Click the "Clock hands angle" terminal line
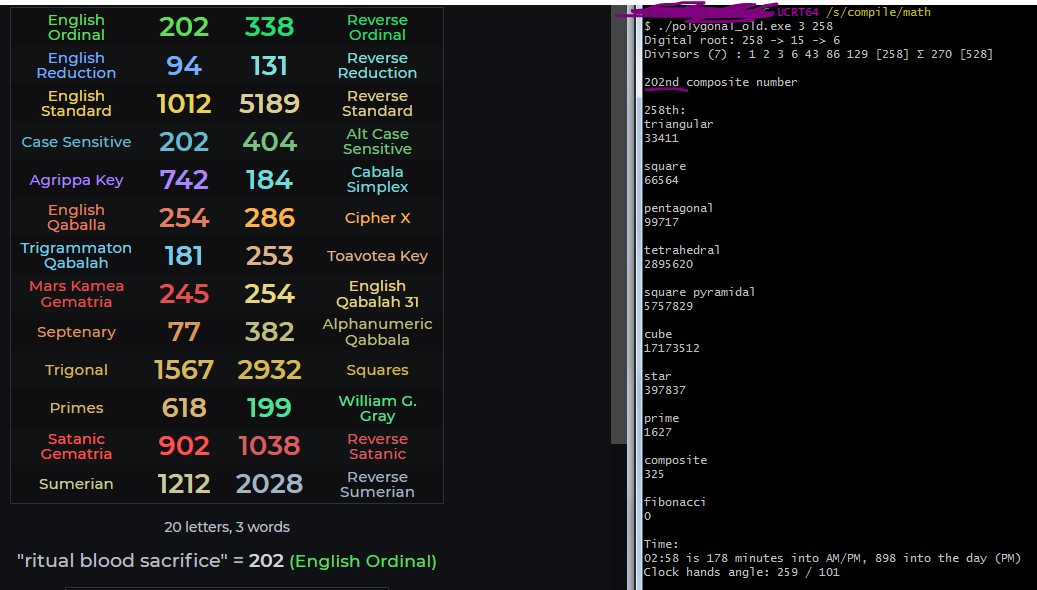This screenshot has height=590, width=1037. coord(741,572)
